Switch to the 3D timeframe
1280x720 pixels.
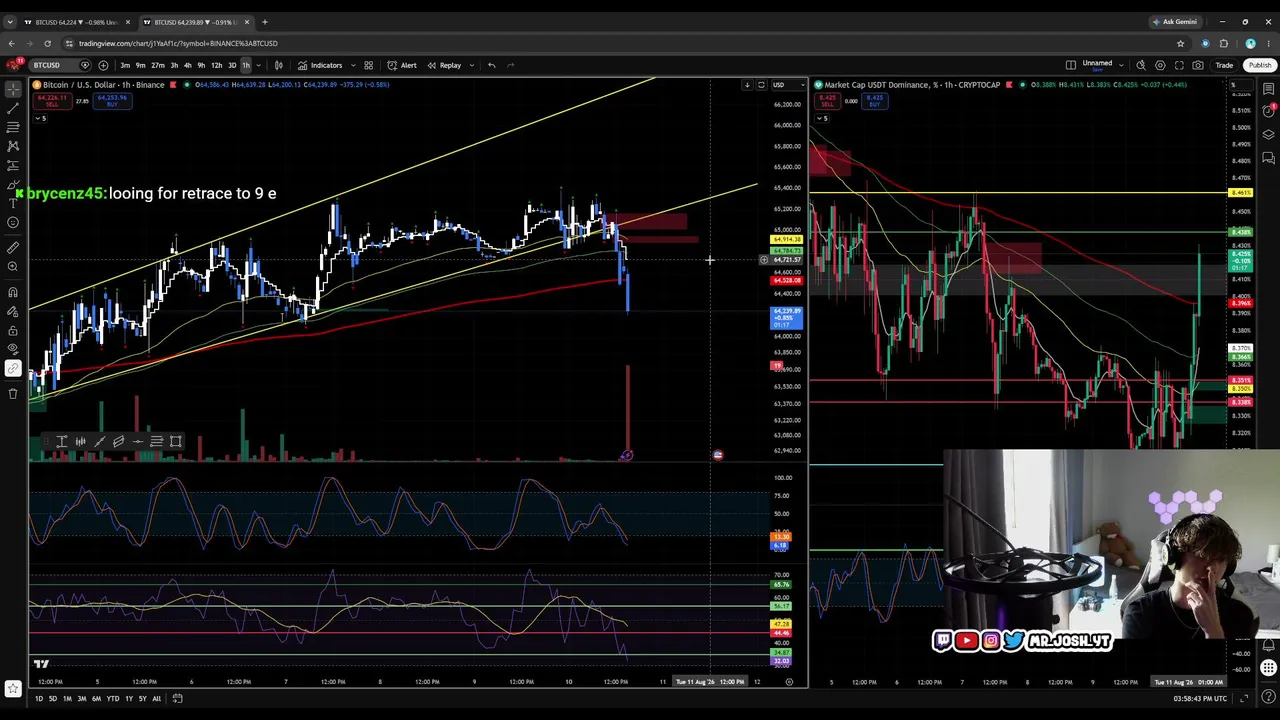tap(232, 65)
